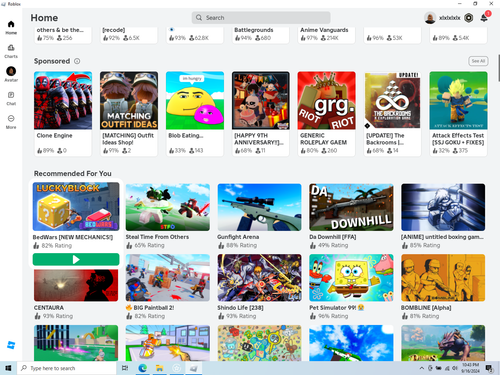Image resolution: width=500 pixels, height=375 pixels.
Task: Click the user avatar picture in the header
Action: coord(430,18)
